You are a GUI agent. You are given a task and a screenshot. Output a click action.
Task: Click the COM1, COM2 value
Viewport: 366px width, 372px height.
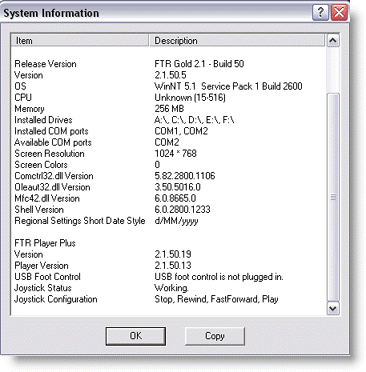[x=181, y=131]
